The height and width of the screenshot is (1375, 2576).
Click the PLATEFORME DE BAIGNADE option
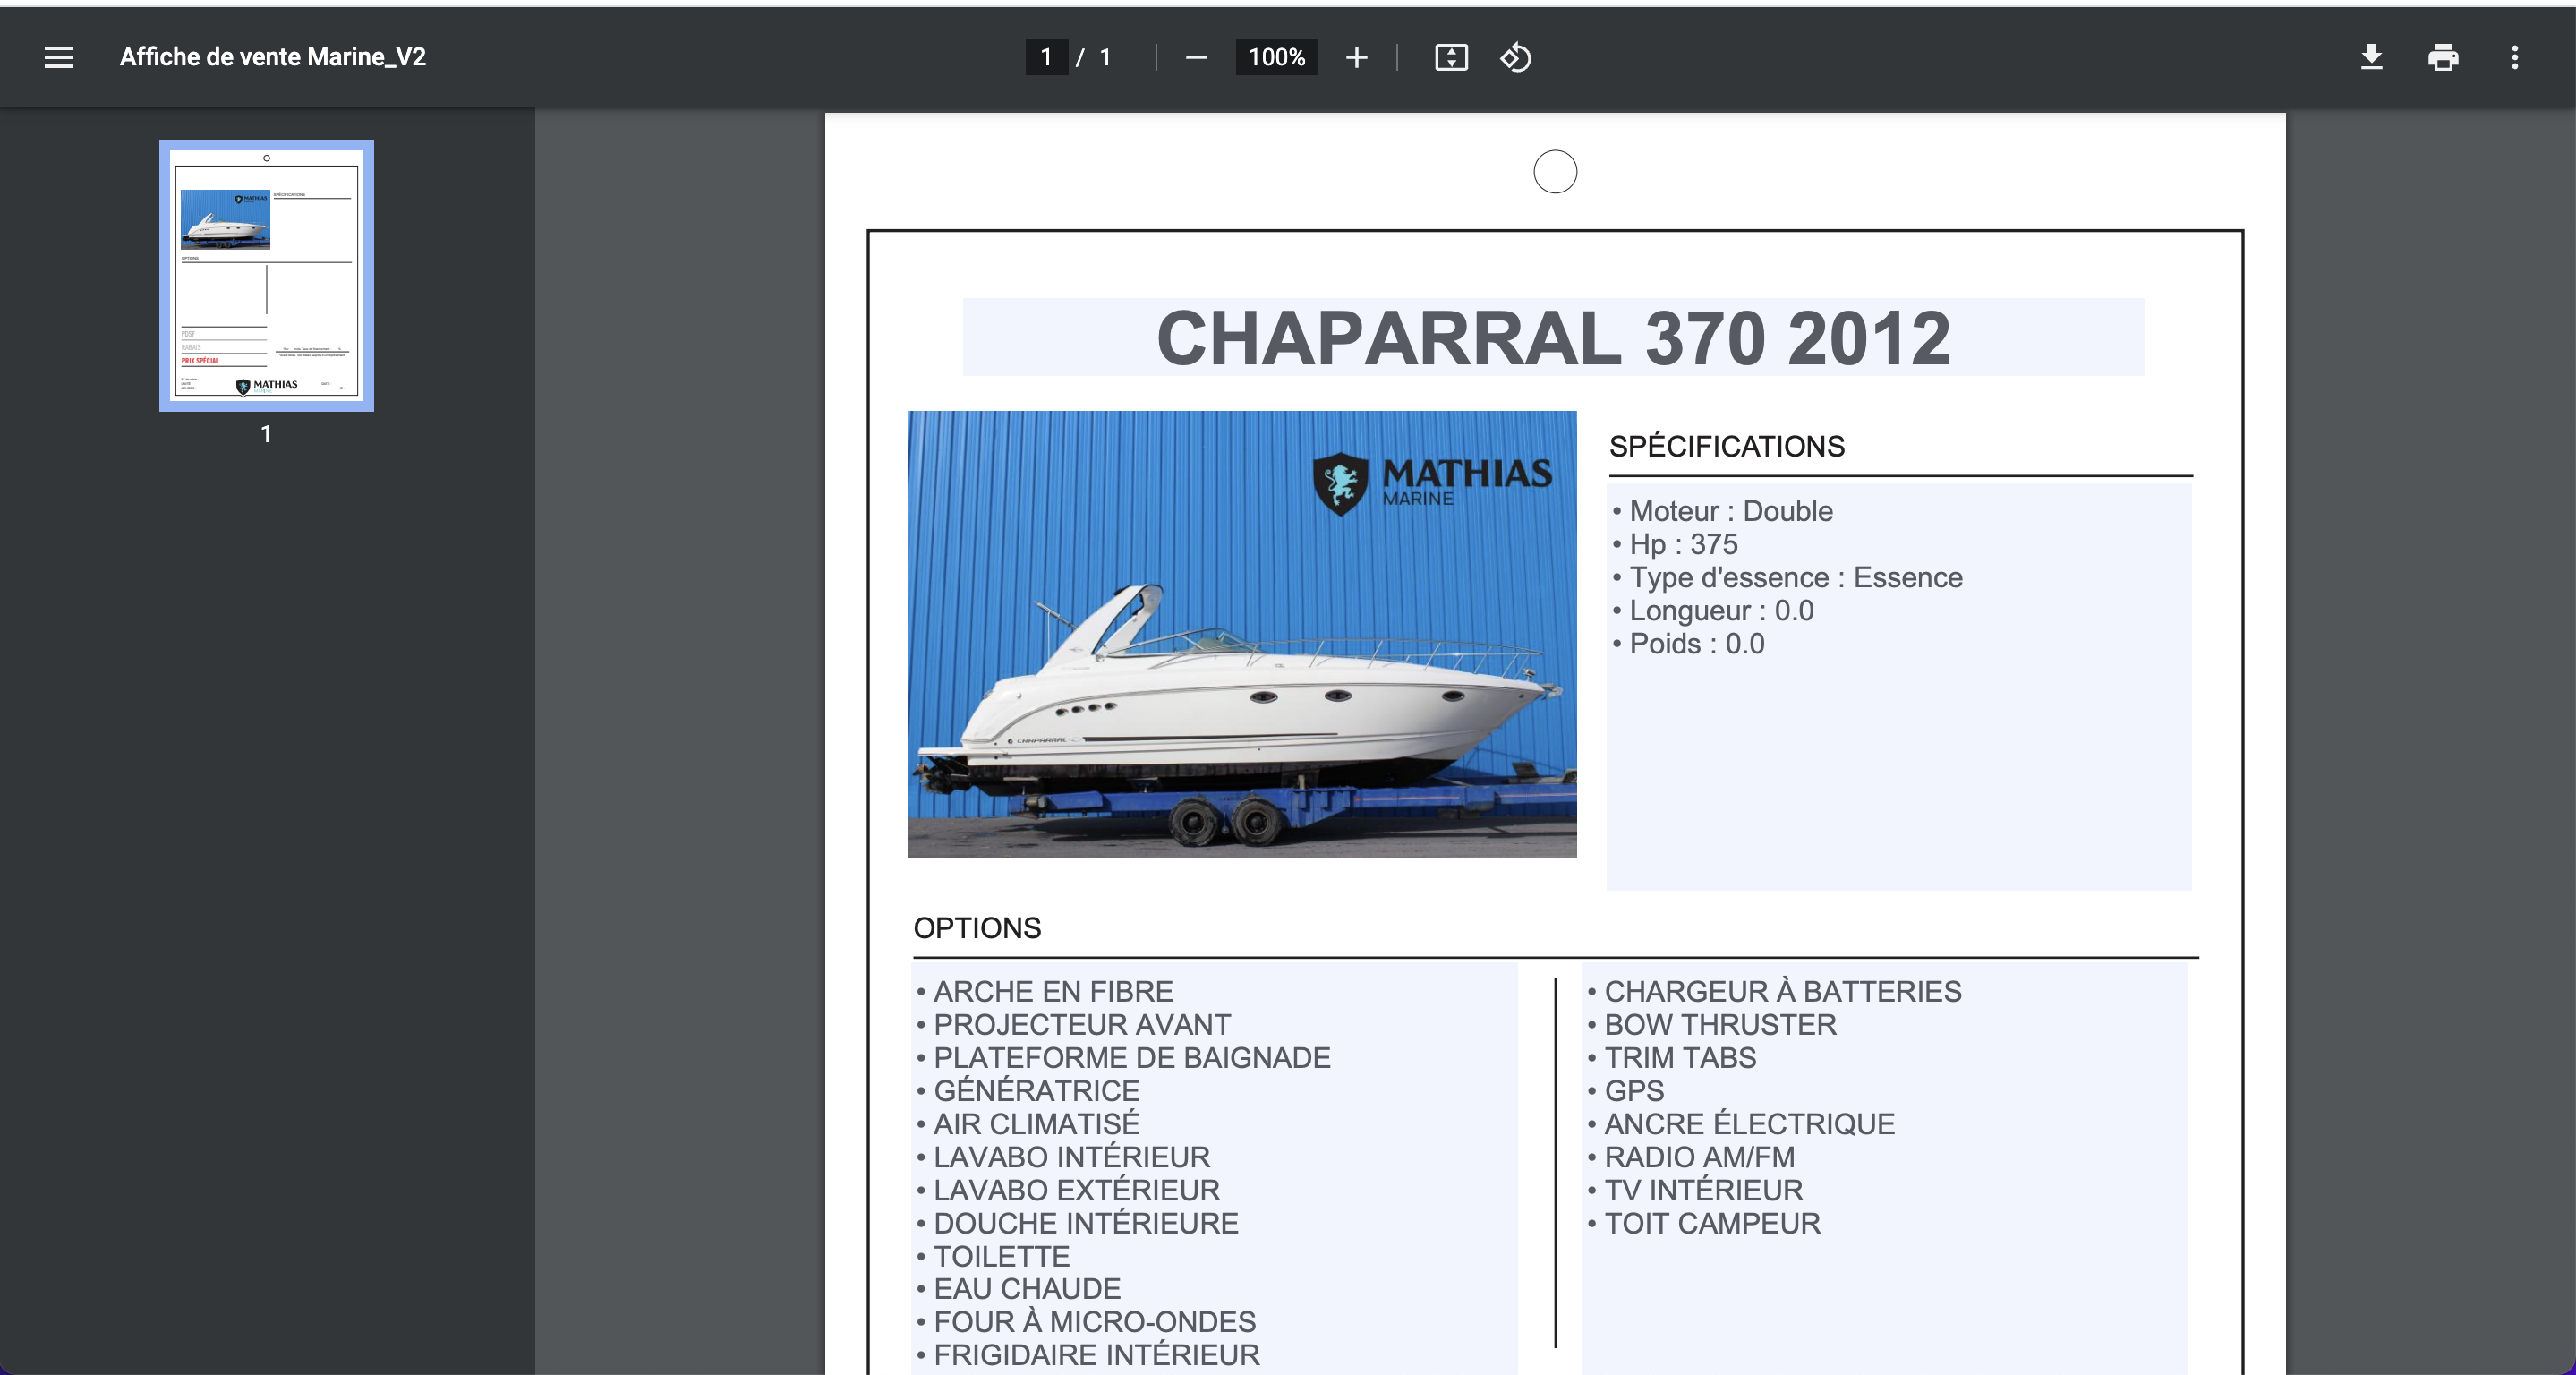[x=1124, y=1057]
